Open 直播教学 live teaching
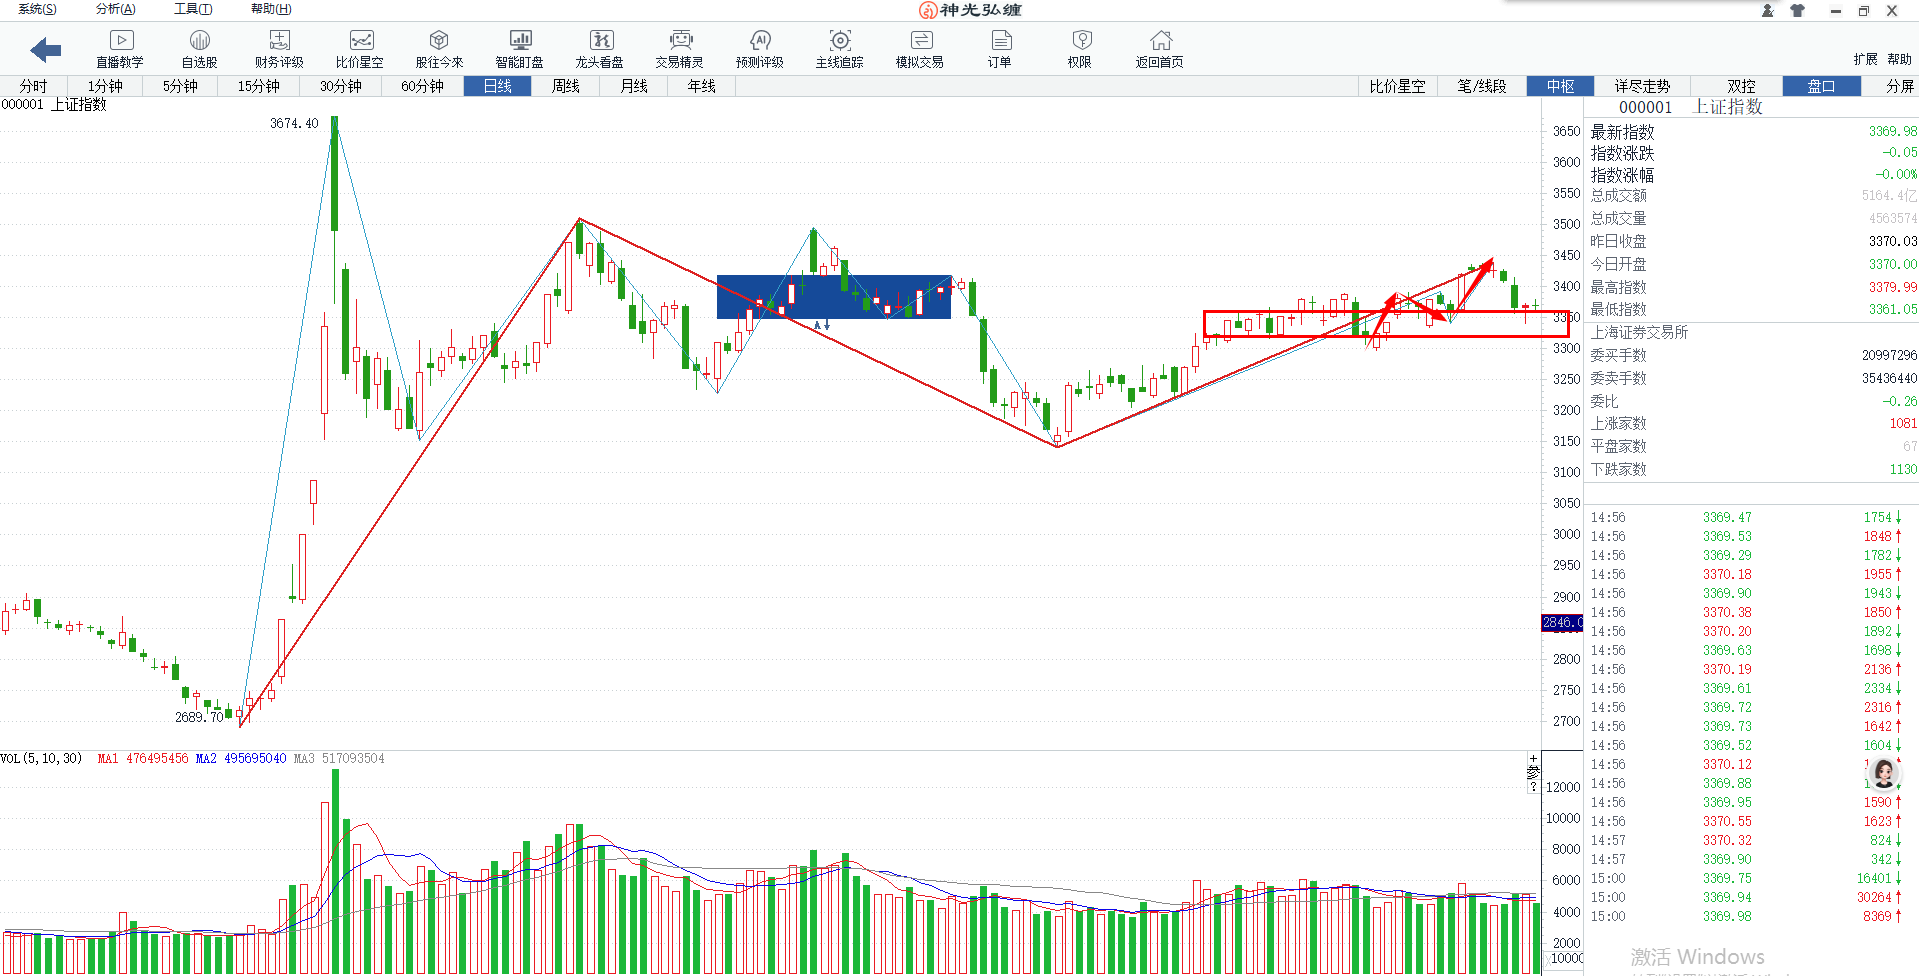The image size is (1919, 976). [x=120, y=48]
